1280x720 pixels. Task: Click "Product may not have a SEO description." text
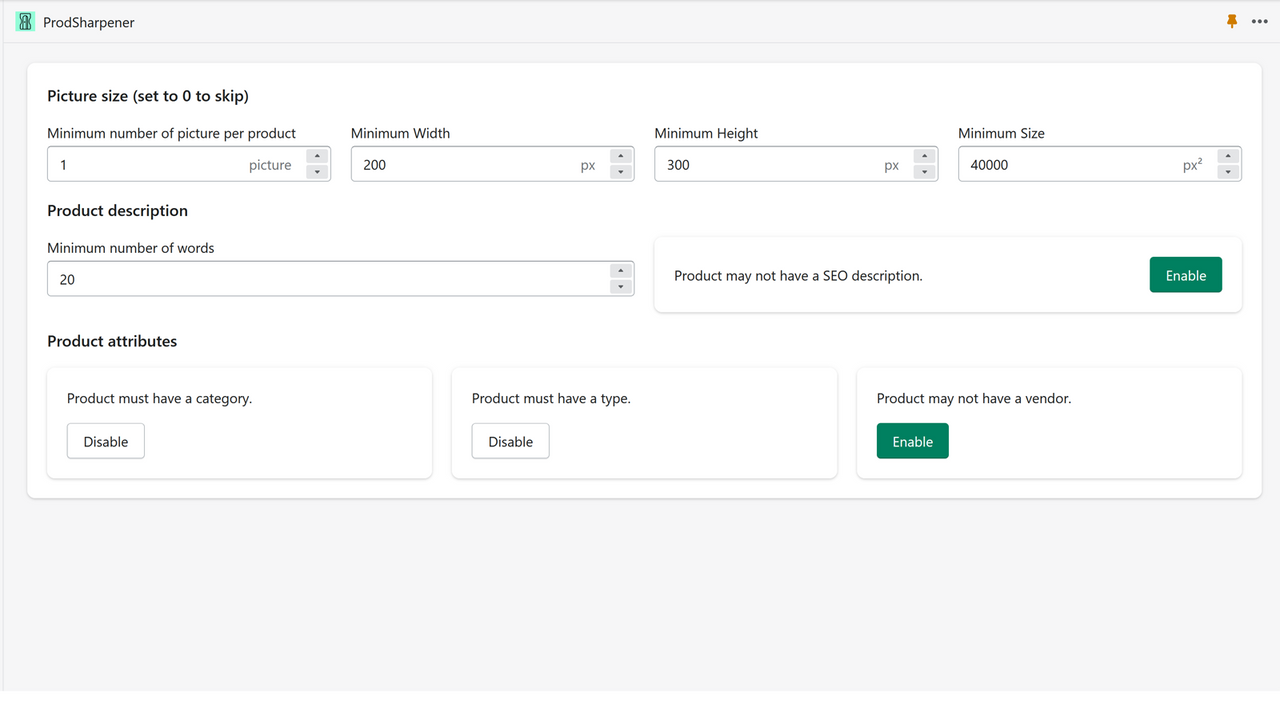(x=798, y=275)
